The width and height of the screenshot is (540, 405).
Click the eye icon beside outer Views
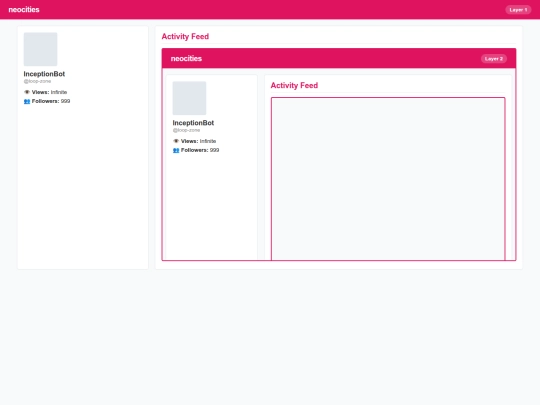[x=27, y=92]
